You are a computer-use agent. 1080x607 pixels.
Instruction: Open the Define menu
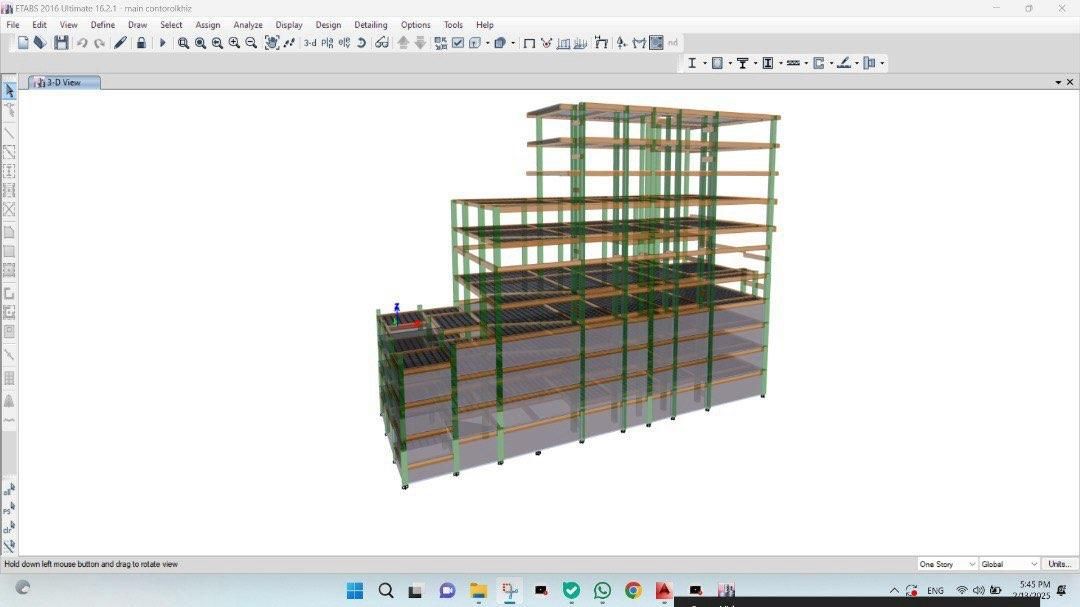click(103, 25)
